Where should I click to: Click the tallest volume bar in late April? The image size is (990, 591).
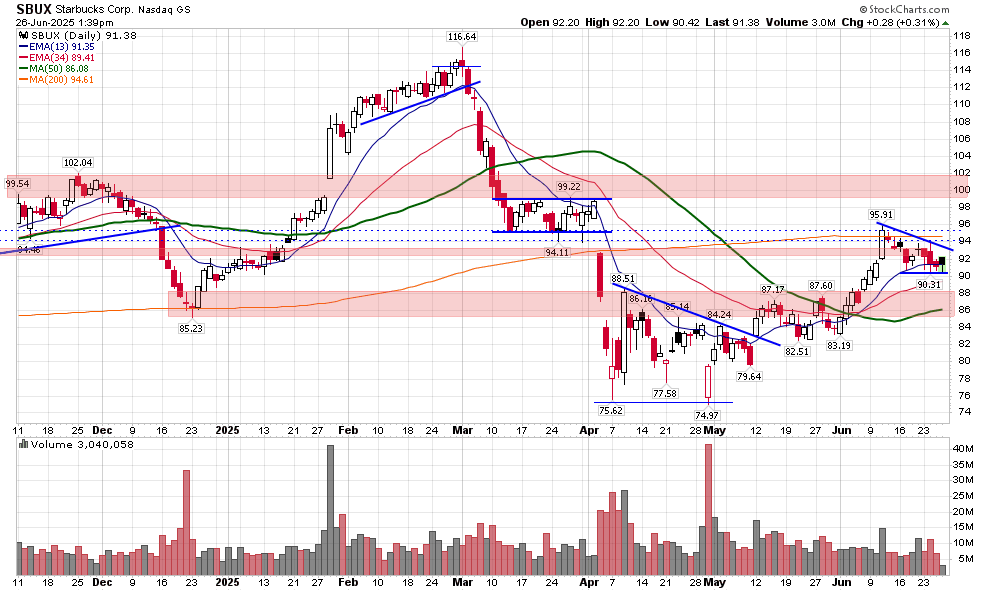click(708, 510)
